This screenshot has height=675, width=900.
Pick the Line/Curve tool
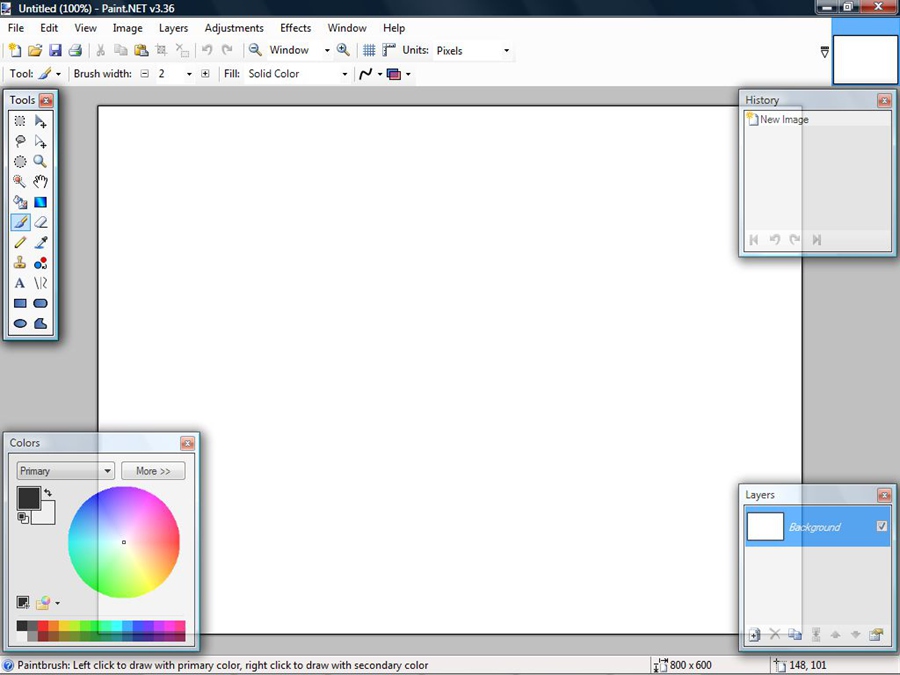pyautogui.click(x=41, y=283)
